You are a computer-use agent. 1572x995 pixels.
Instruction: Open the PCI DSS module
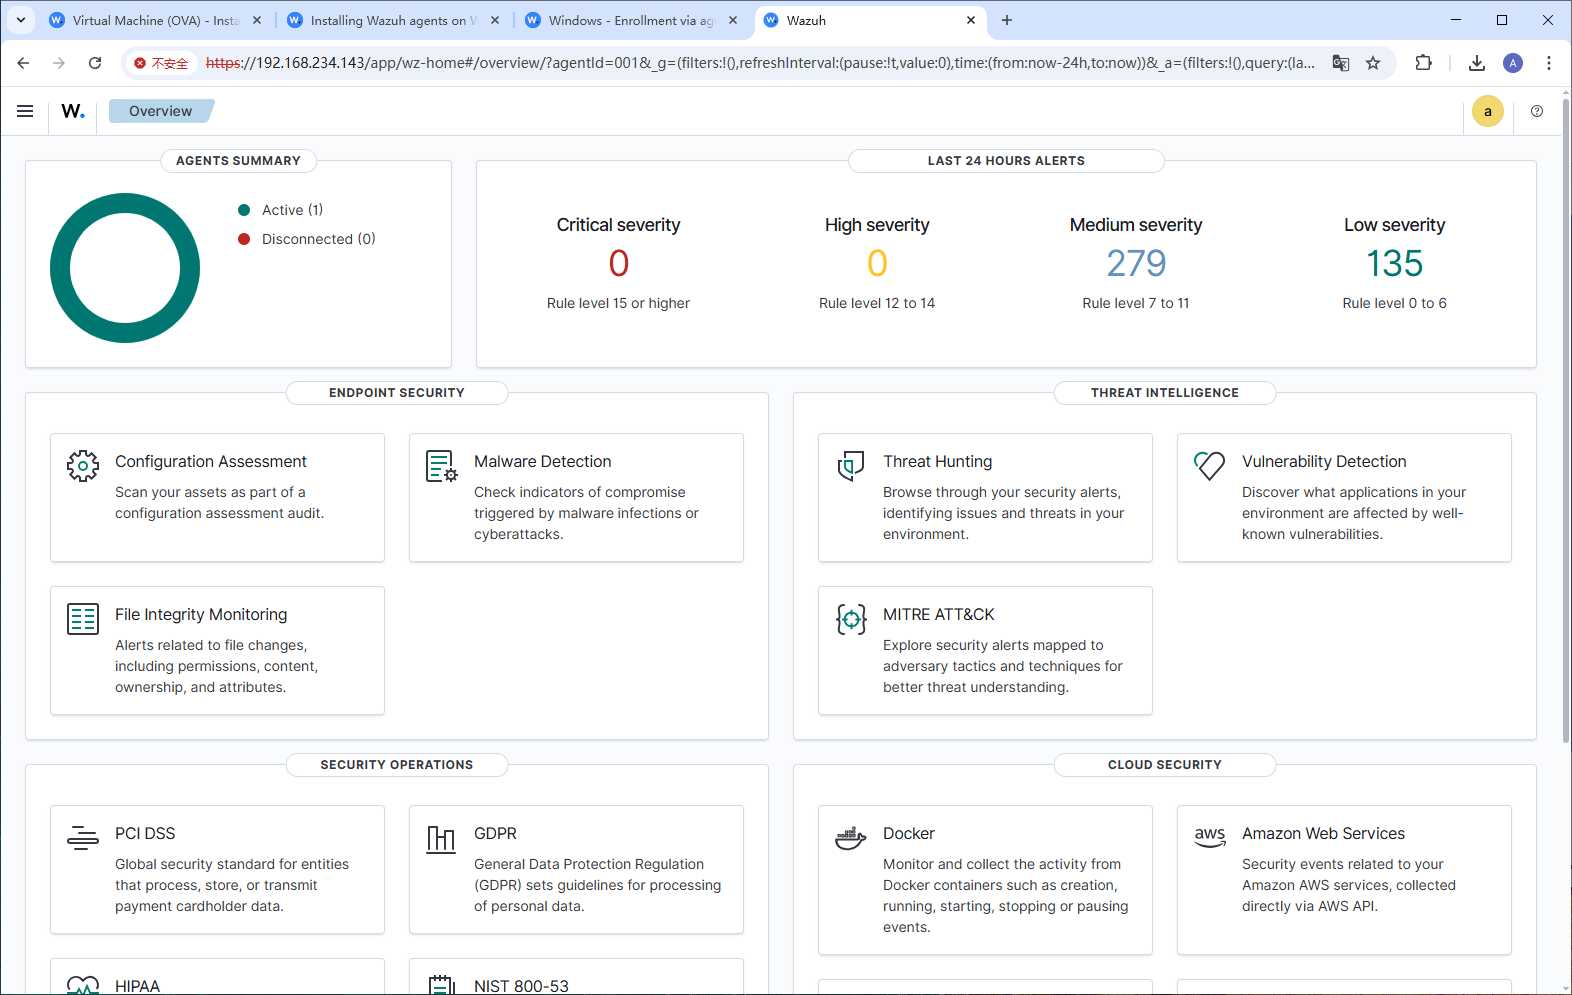click(x=217, y=869)
